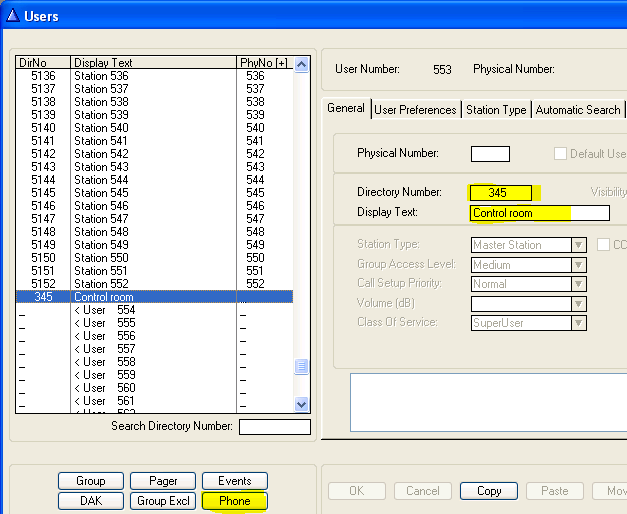
Task: Enable the Default User checkbox
Action: click(561, 154)
